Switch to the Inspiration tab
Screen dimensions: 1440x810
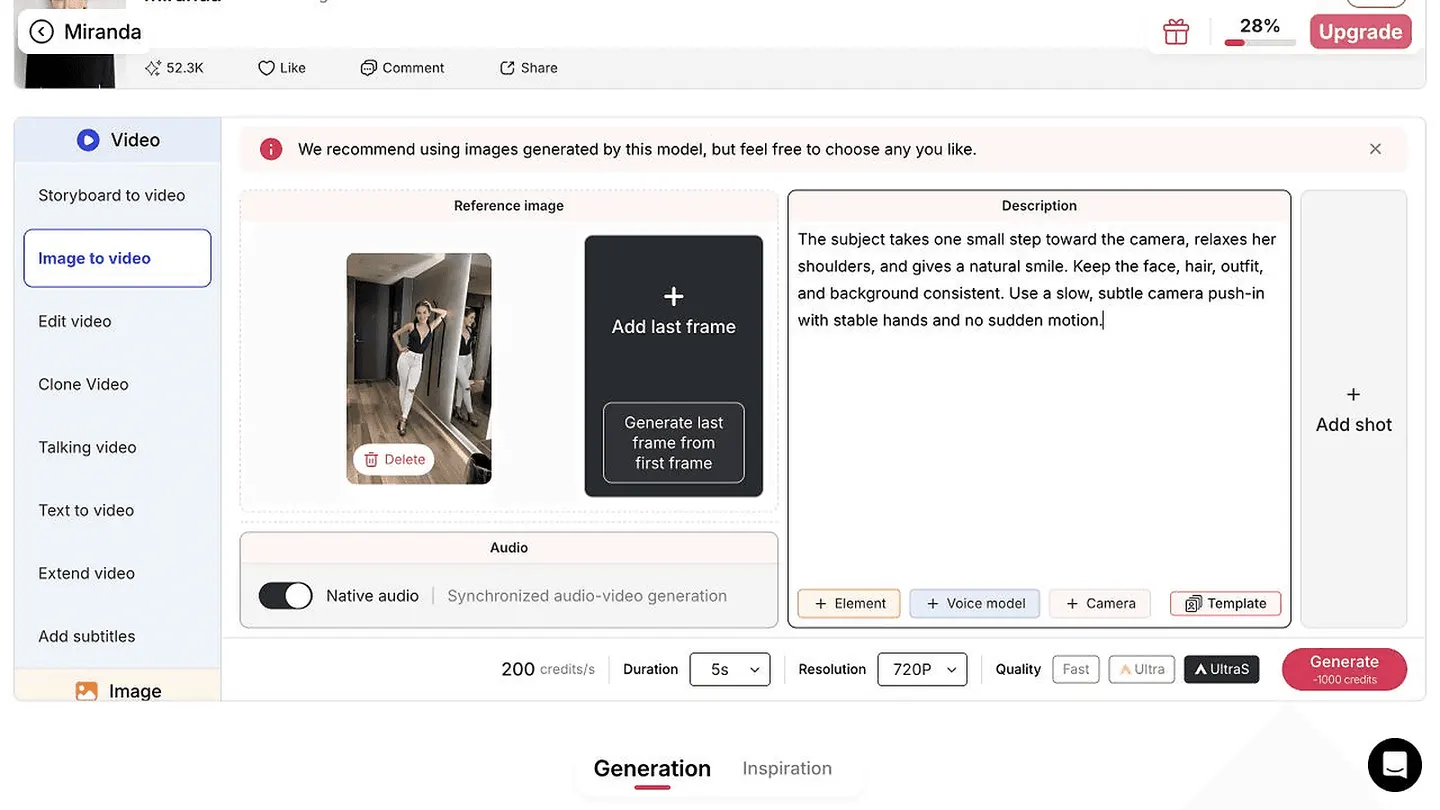click(787, 768)
